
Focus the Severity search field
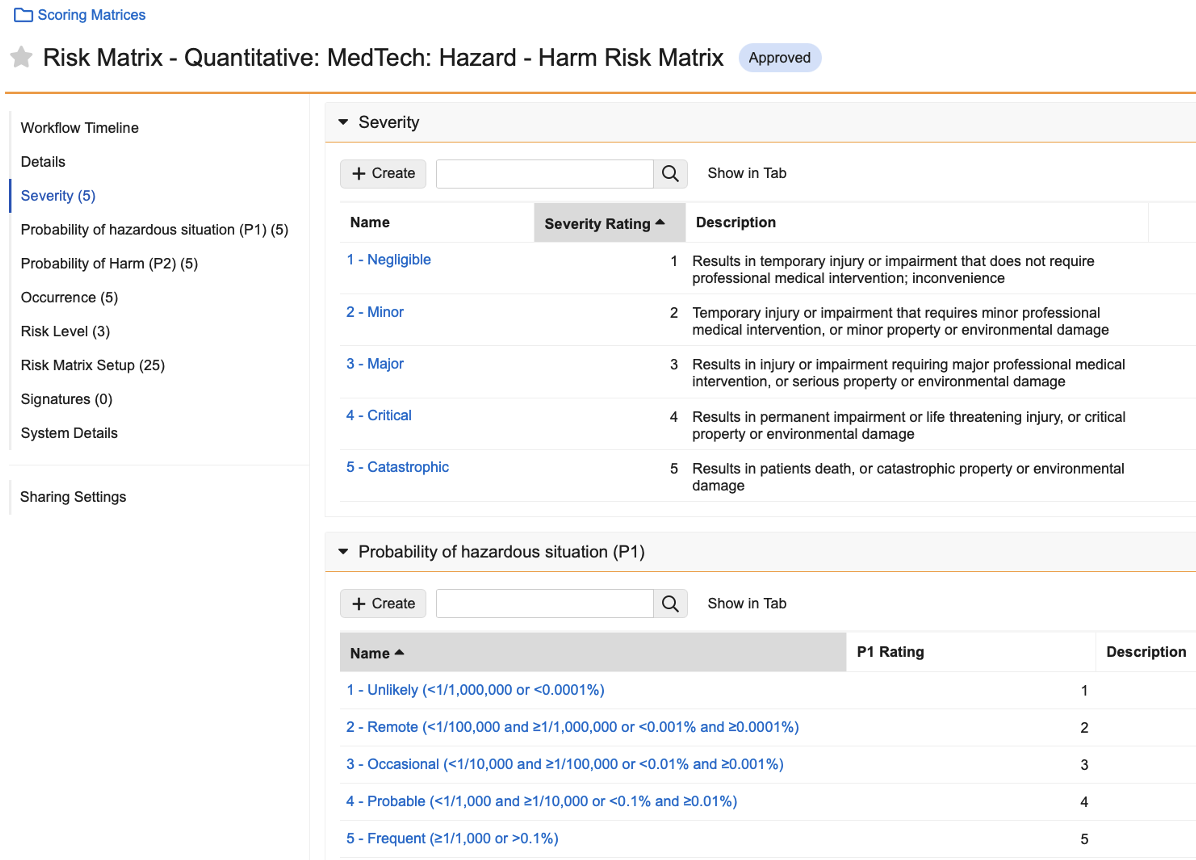coord(545,174)
